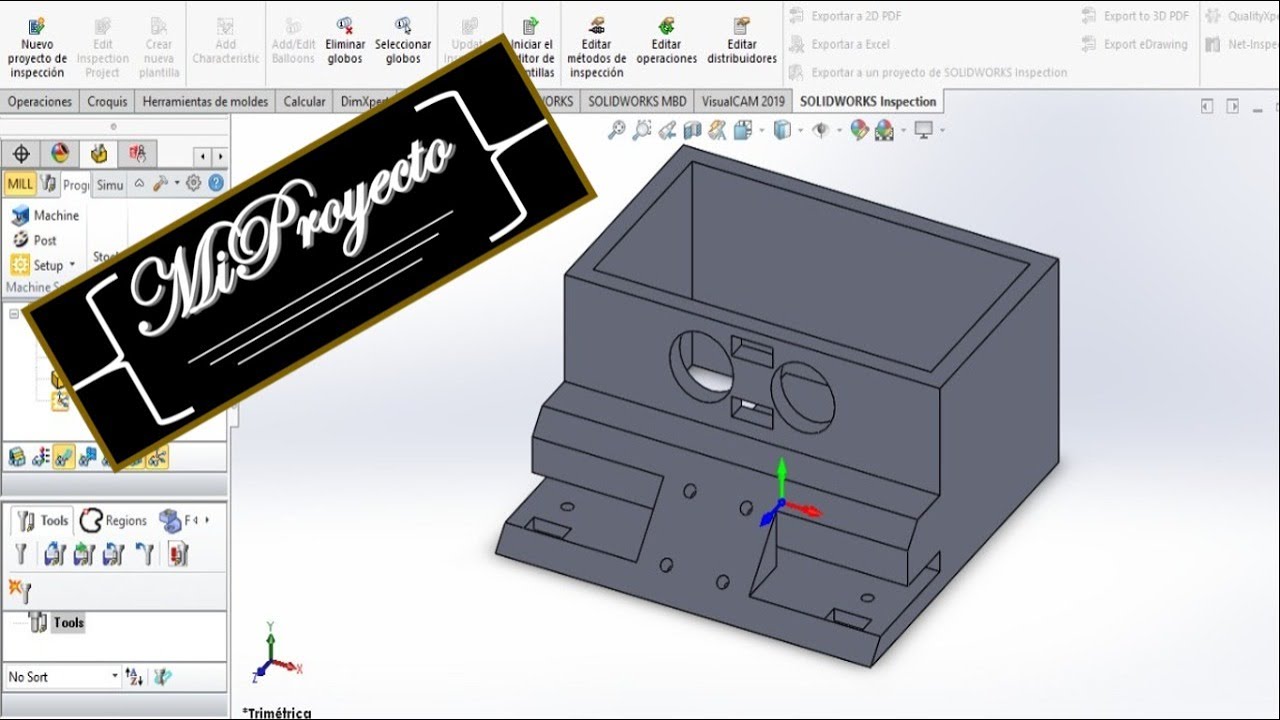Switch to the VisualCAM 2019 tab
The image size is (1280, 720).
[x=743, y=102]
